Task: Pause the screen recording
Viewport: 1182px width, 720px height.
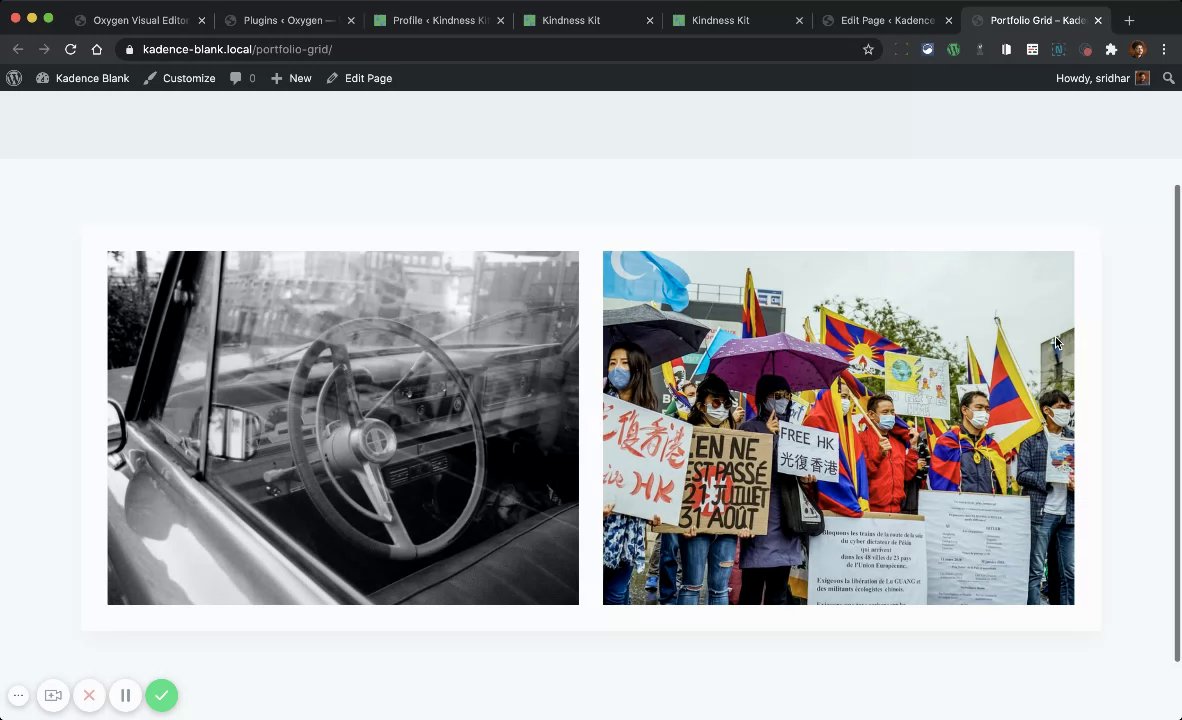Action: [125, 695]
